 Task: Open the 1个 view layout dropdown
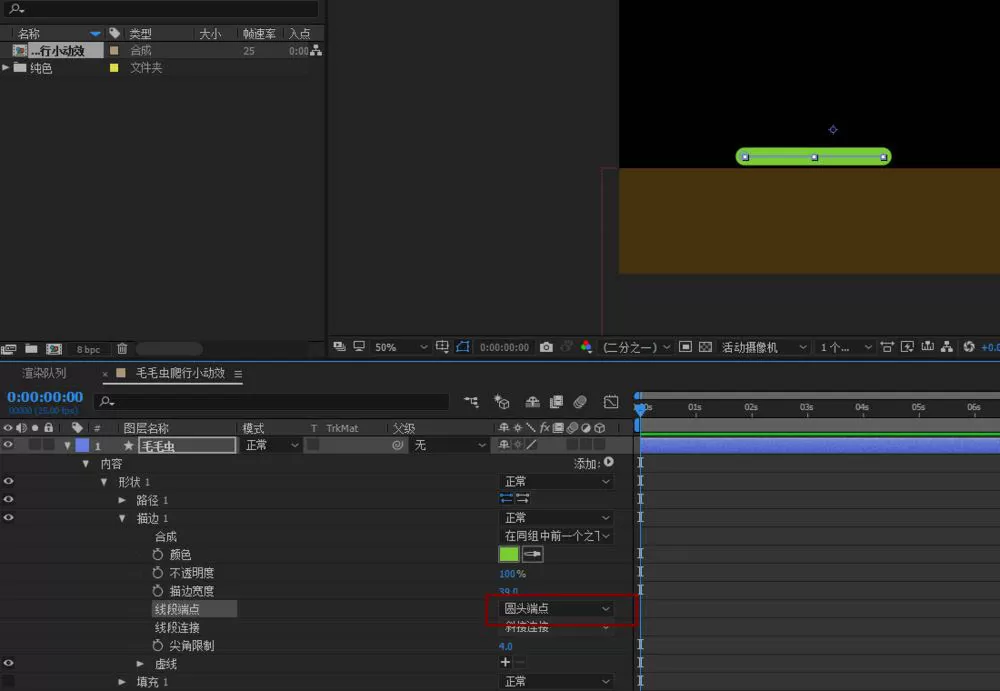(845, 346)
